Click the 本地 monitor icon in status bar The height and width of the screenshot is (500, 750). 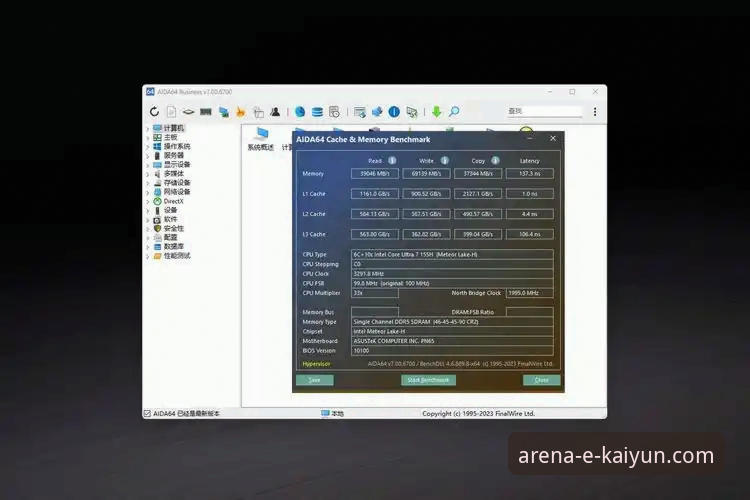325,413
